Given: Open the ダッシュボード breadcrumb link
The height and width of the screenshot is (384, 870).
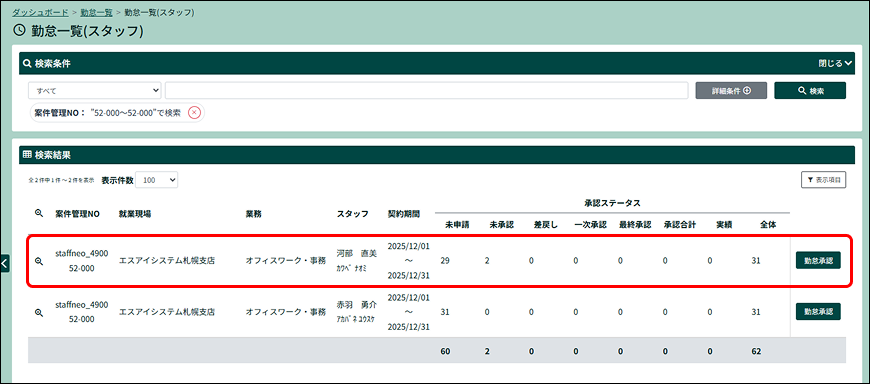Looking at the screenshot, I should [x=41, y=12].
